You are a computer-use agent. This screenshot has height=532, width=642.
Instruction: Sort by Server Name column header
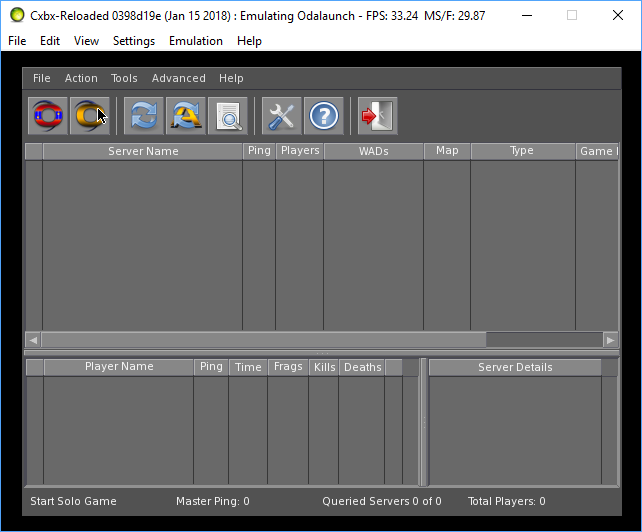(143, 151)
